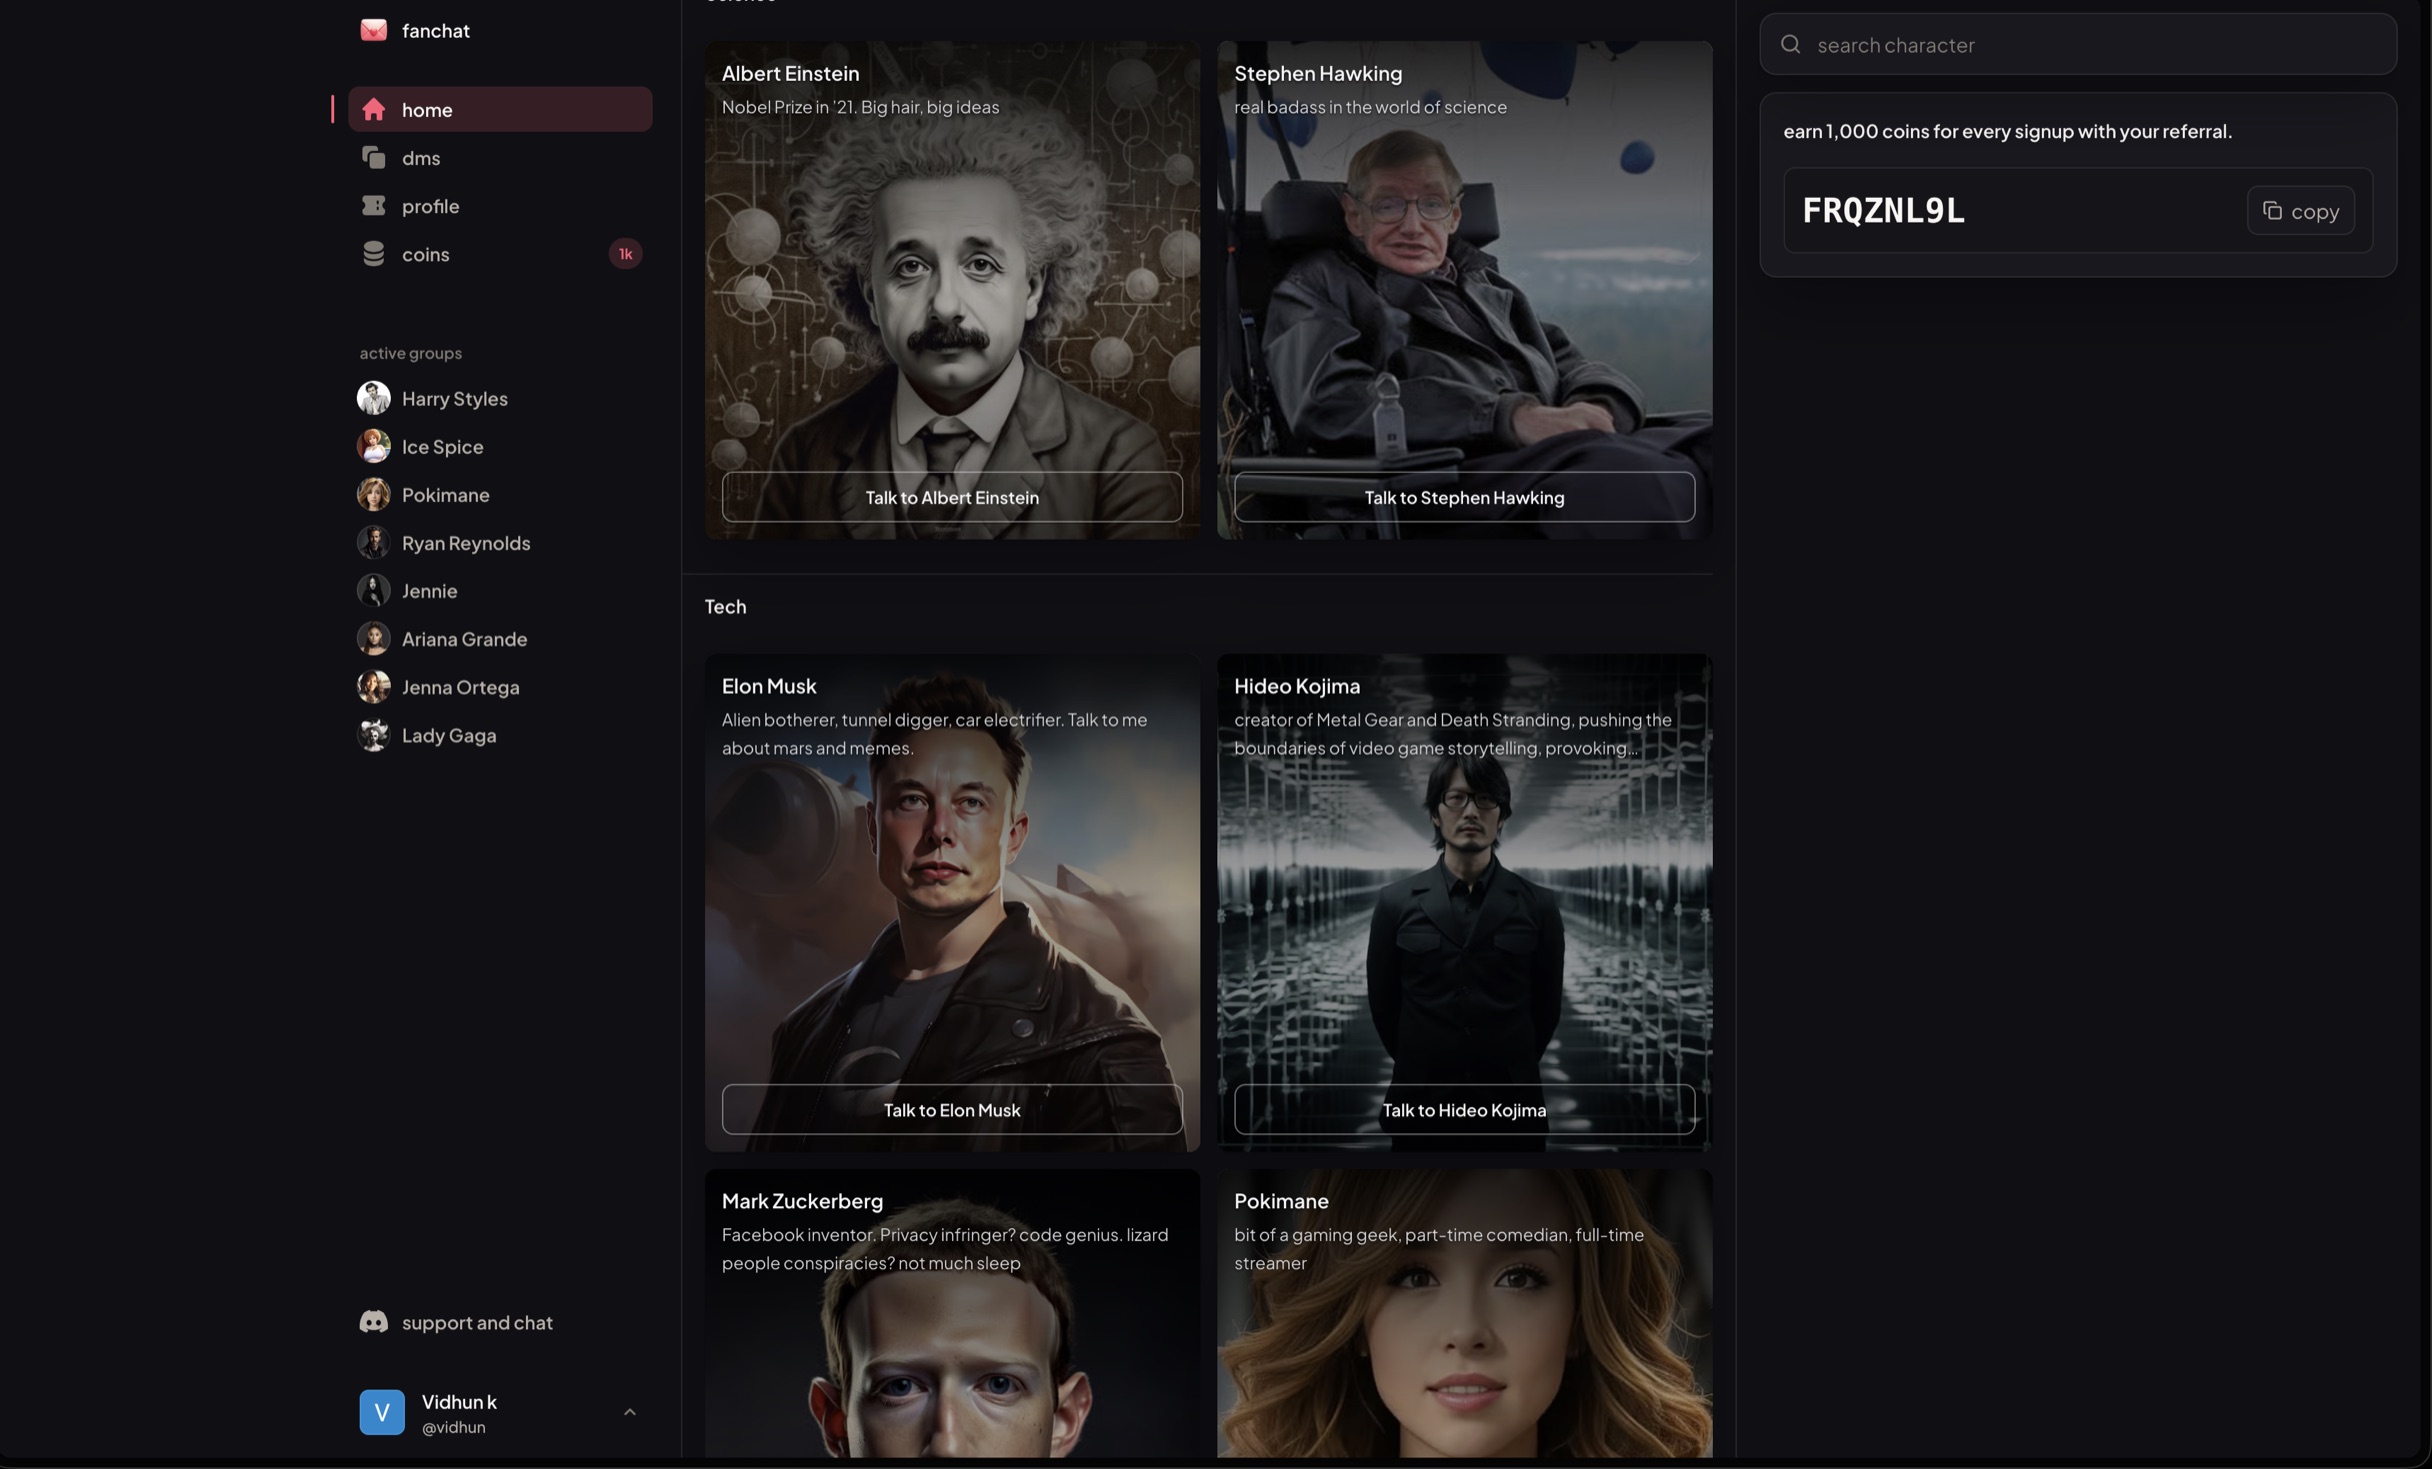Open Jennie group
2432x1469 pixels.
(x=429, y=590)
